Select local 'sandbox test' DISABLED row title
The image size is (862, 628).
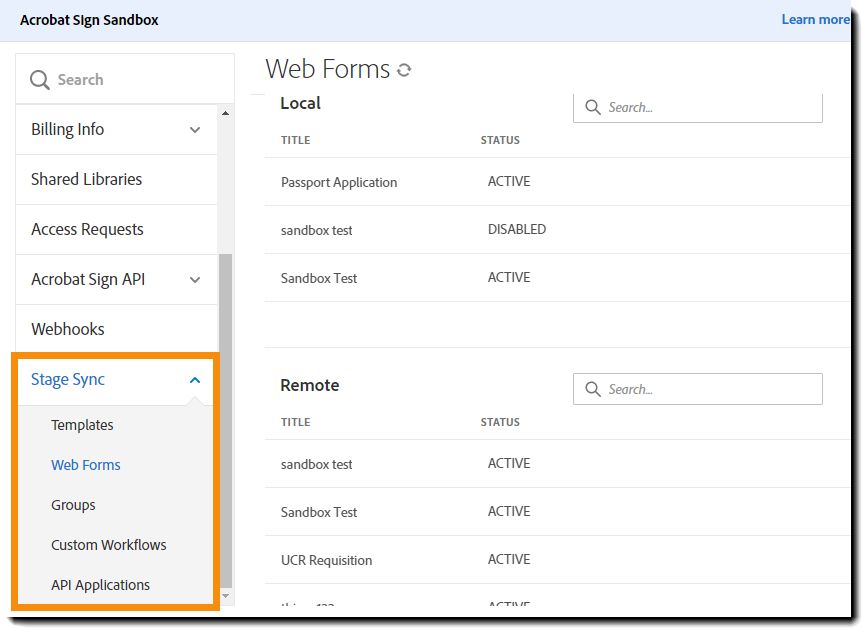click(x=317, y=230)
